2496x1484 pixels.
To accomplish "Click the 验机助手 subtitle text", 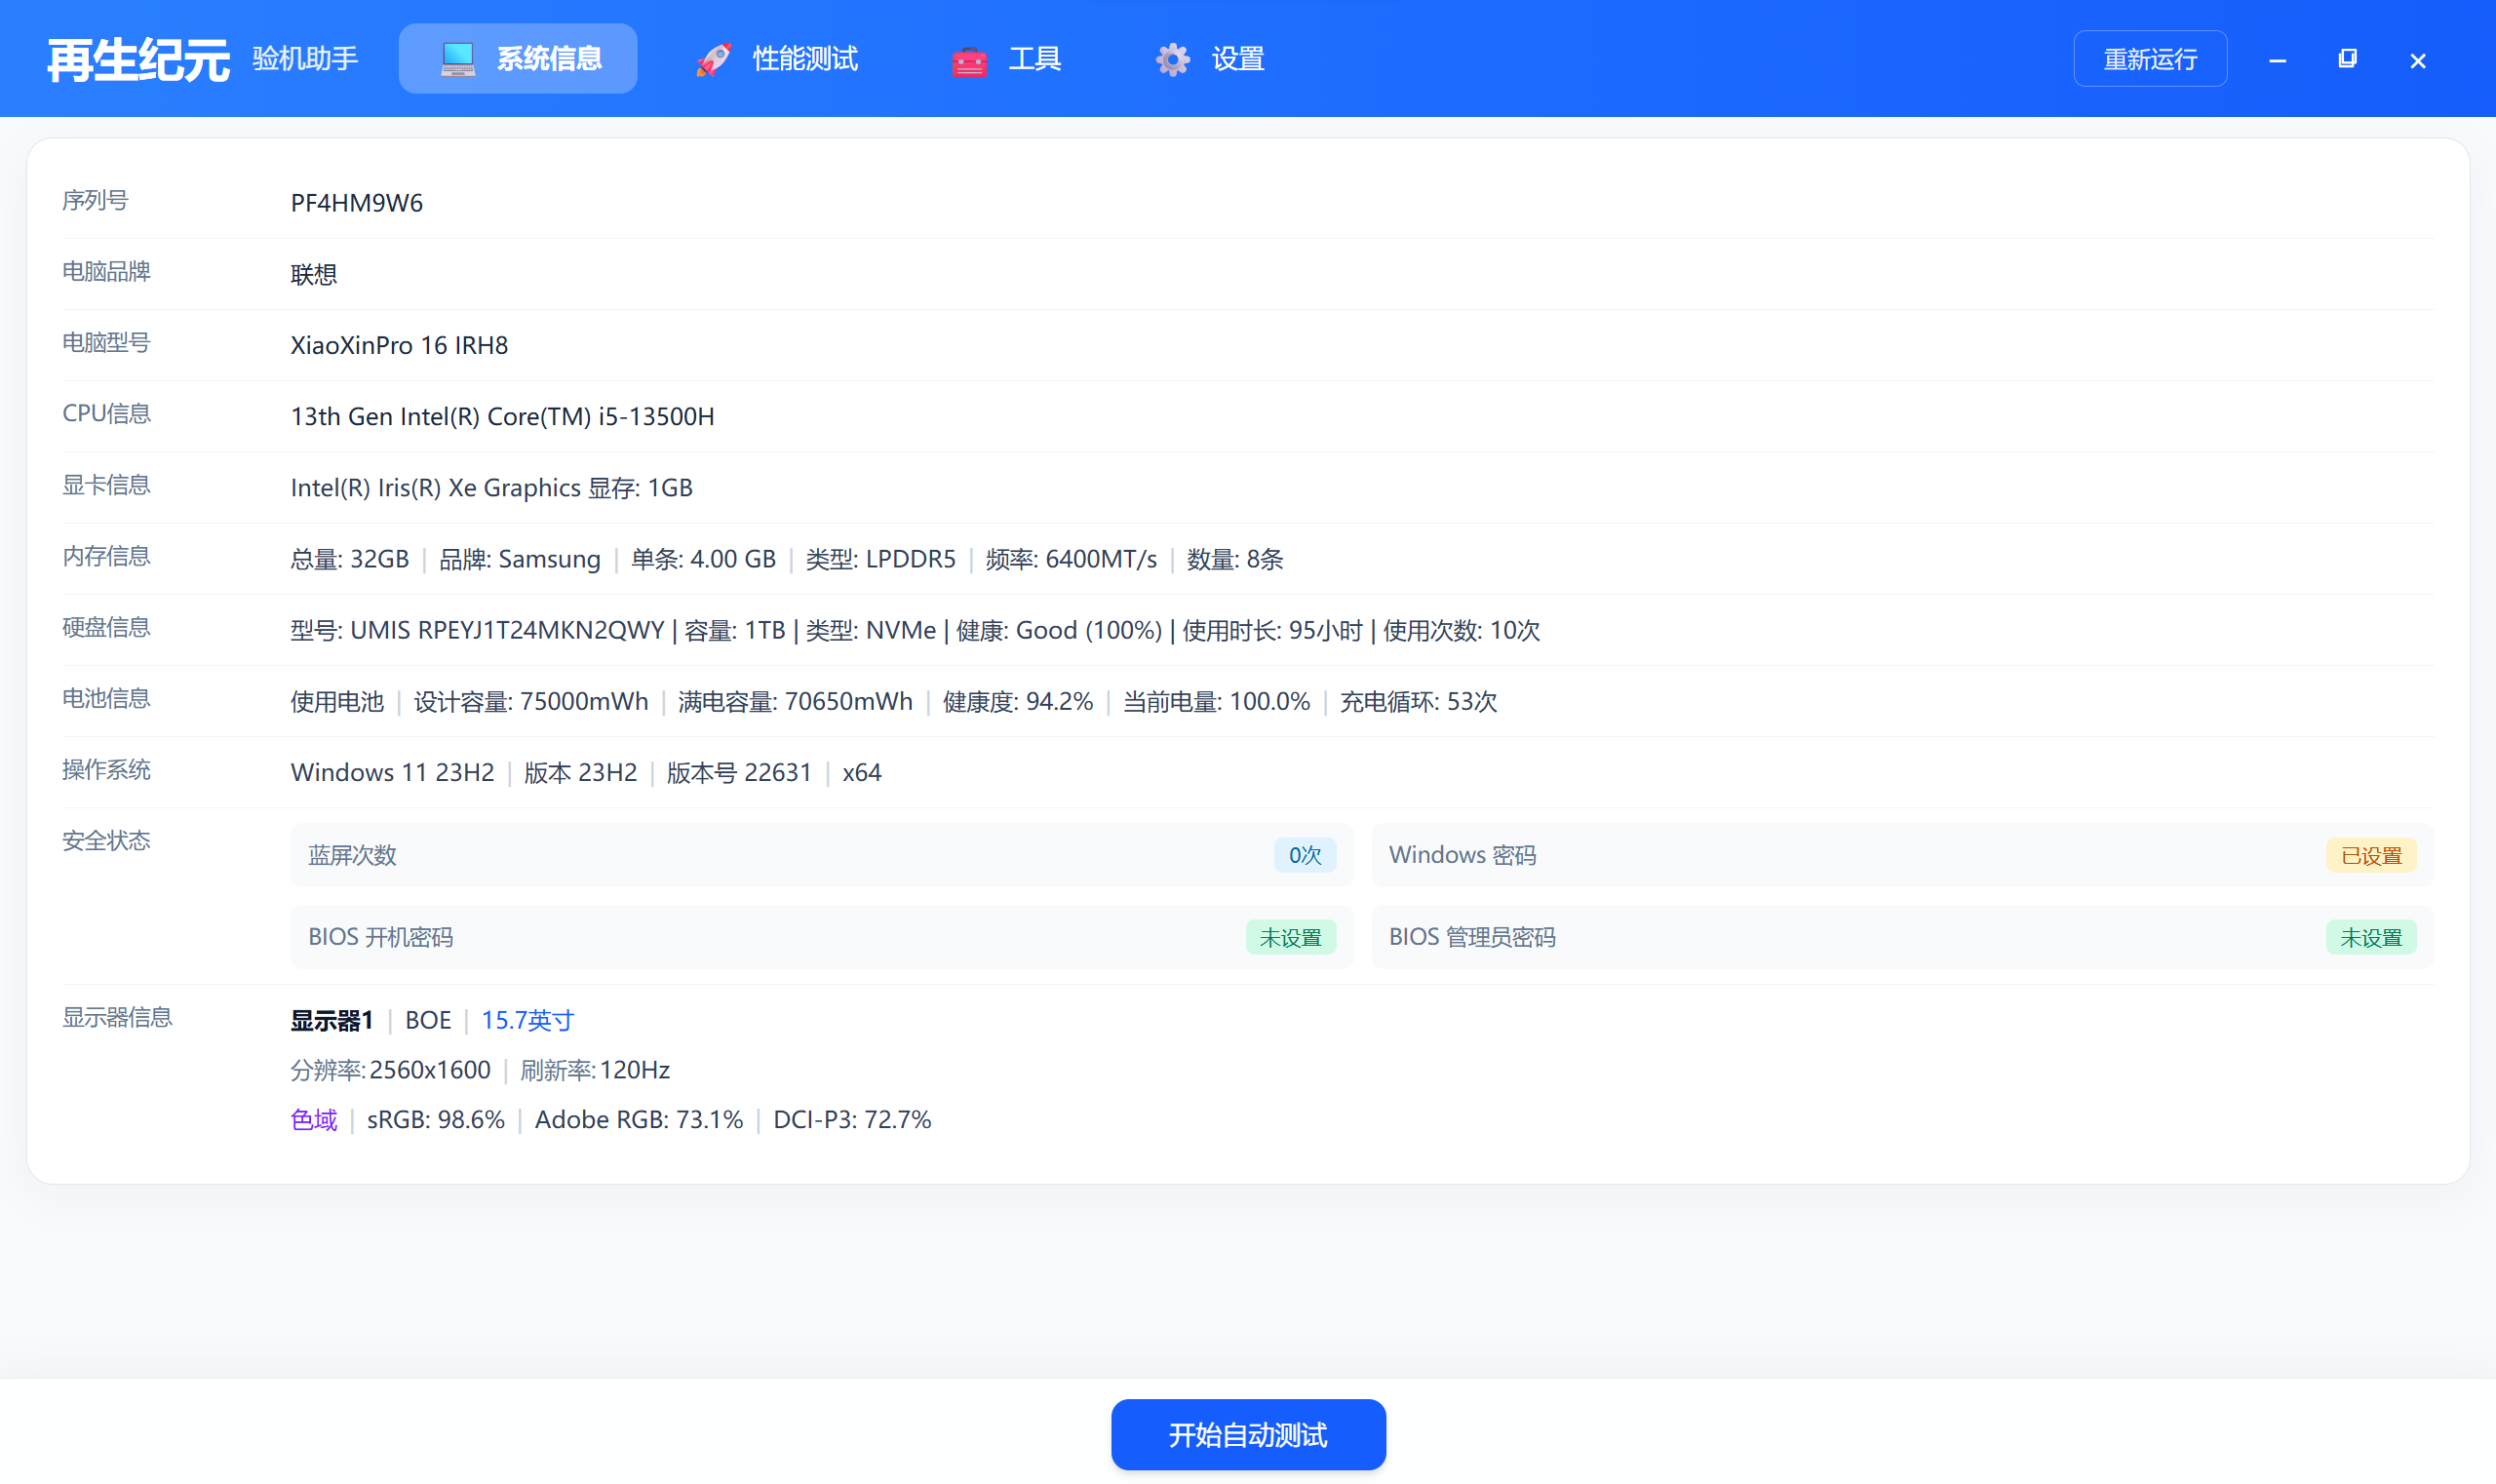I will (x=305, y=59).
